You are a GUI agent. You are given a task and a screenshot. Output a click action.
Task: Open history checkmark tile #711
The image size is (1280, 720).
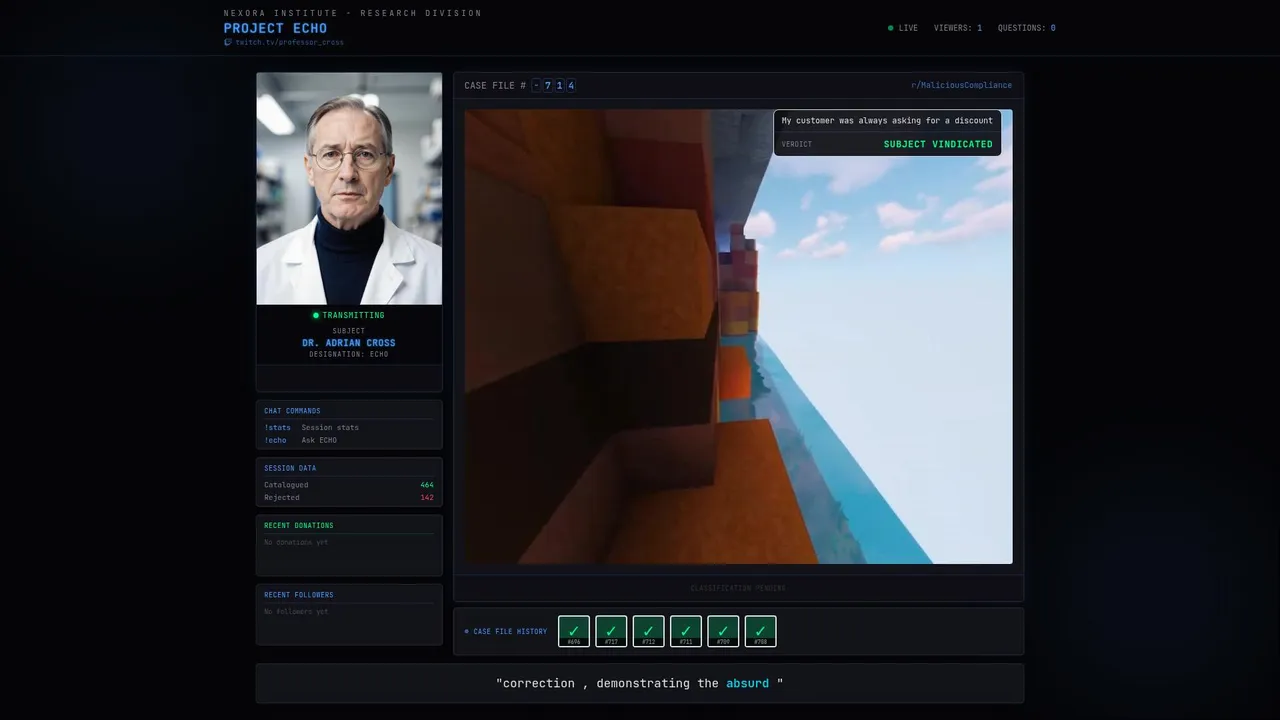tap(686, 631)
